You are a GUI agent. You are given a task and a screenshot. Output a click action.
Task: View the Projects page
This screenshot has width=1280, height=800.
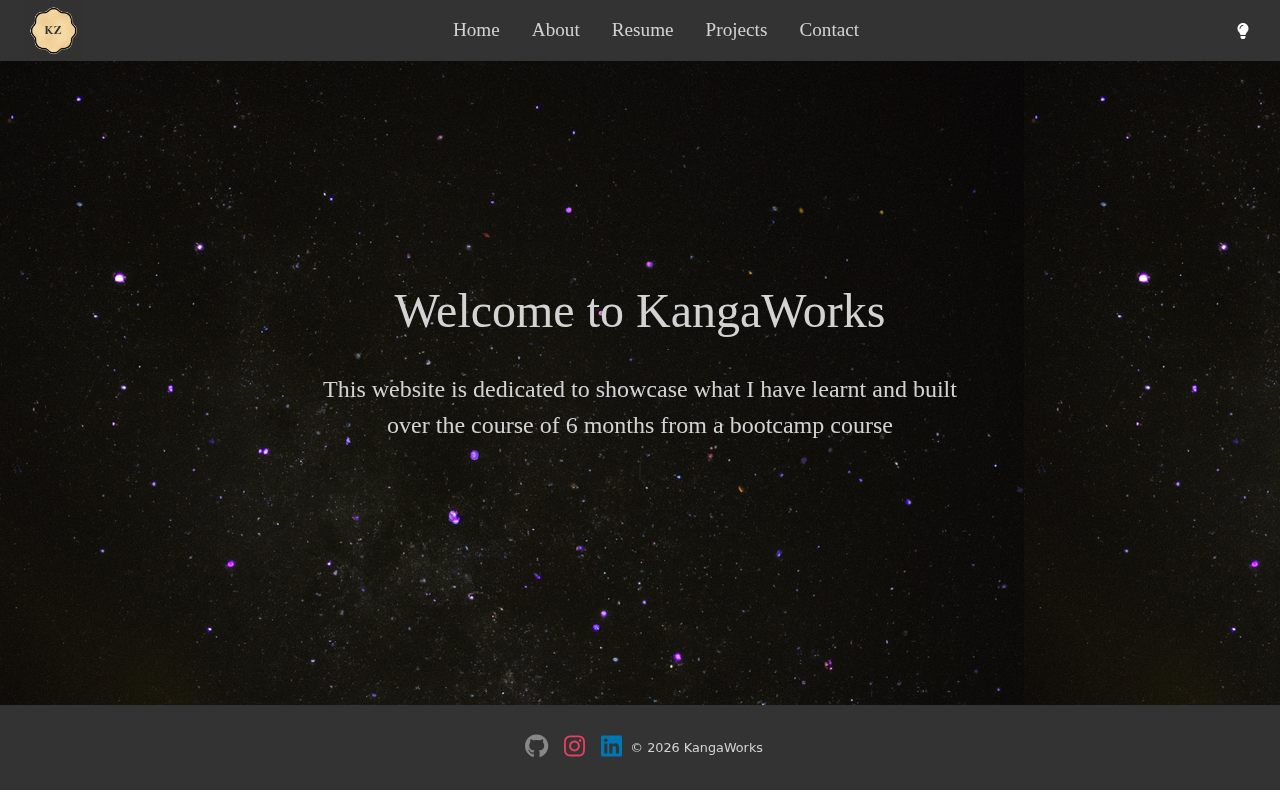737,30
